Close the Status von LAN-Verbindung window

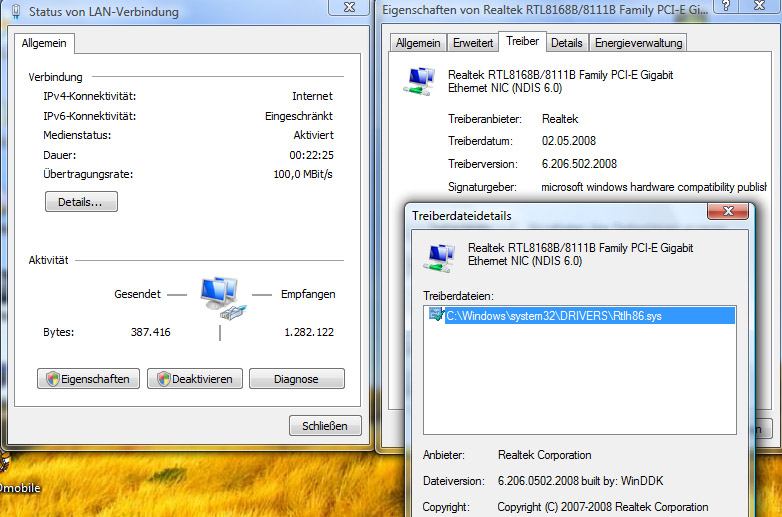[x=349, y=7]
